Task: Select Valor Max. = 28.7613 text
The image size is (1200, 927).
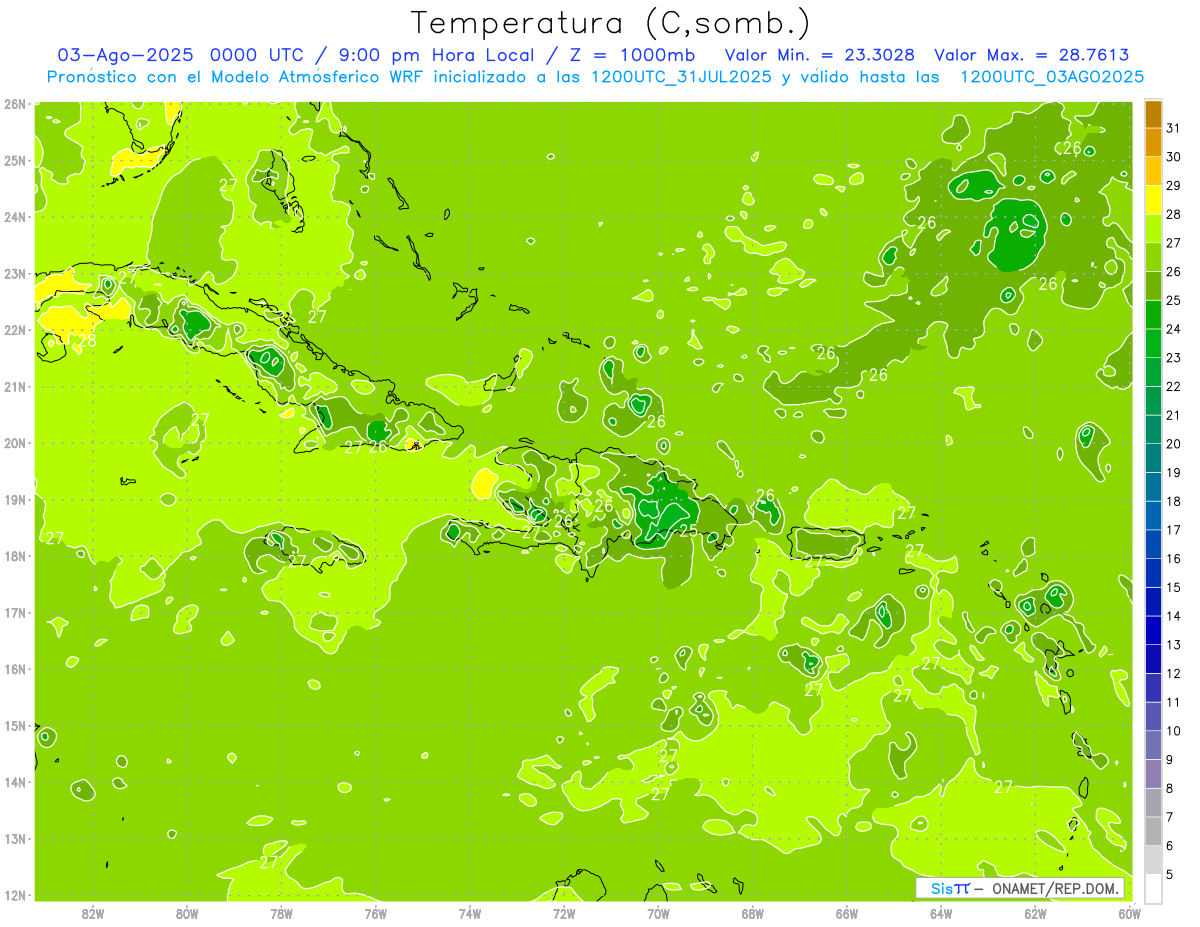Action: point(1032,55)
